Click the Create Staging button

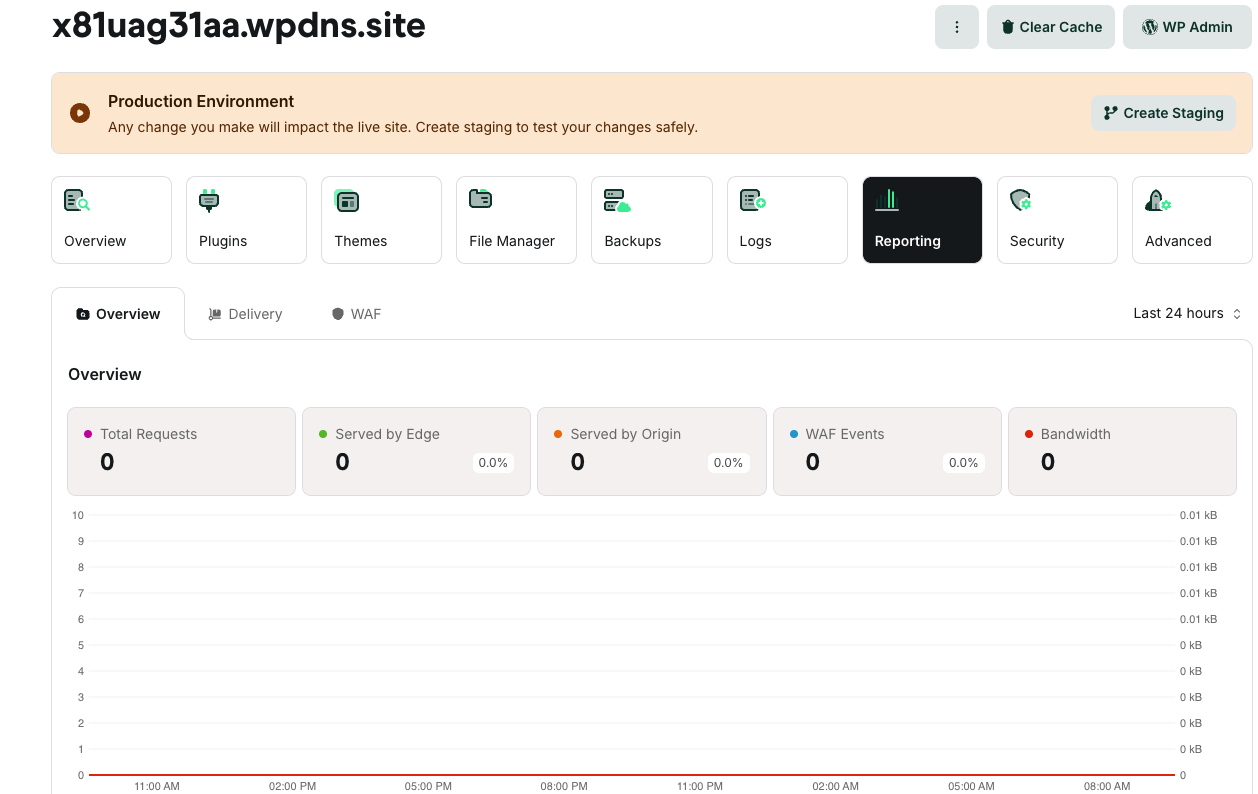(1163, 113)
